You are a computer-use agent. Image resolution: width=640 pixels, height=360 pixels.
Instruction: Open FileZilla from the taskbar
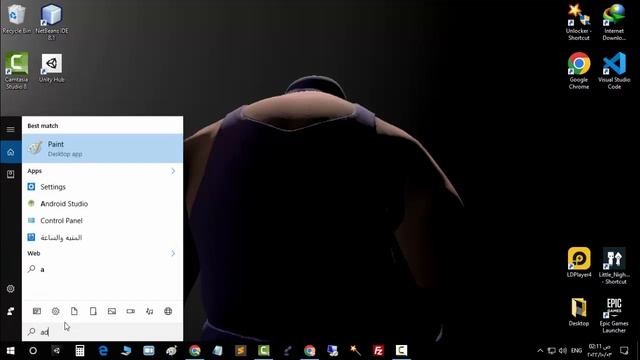tap(378, 351)
